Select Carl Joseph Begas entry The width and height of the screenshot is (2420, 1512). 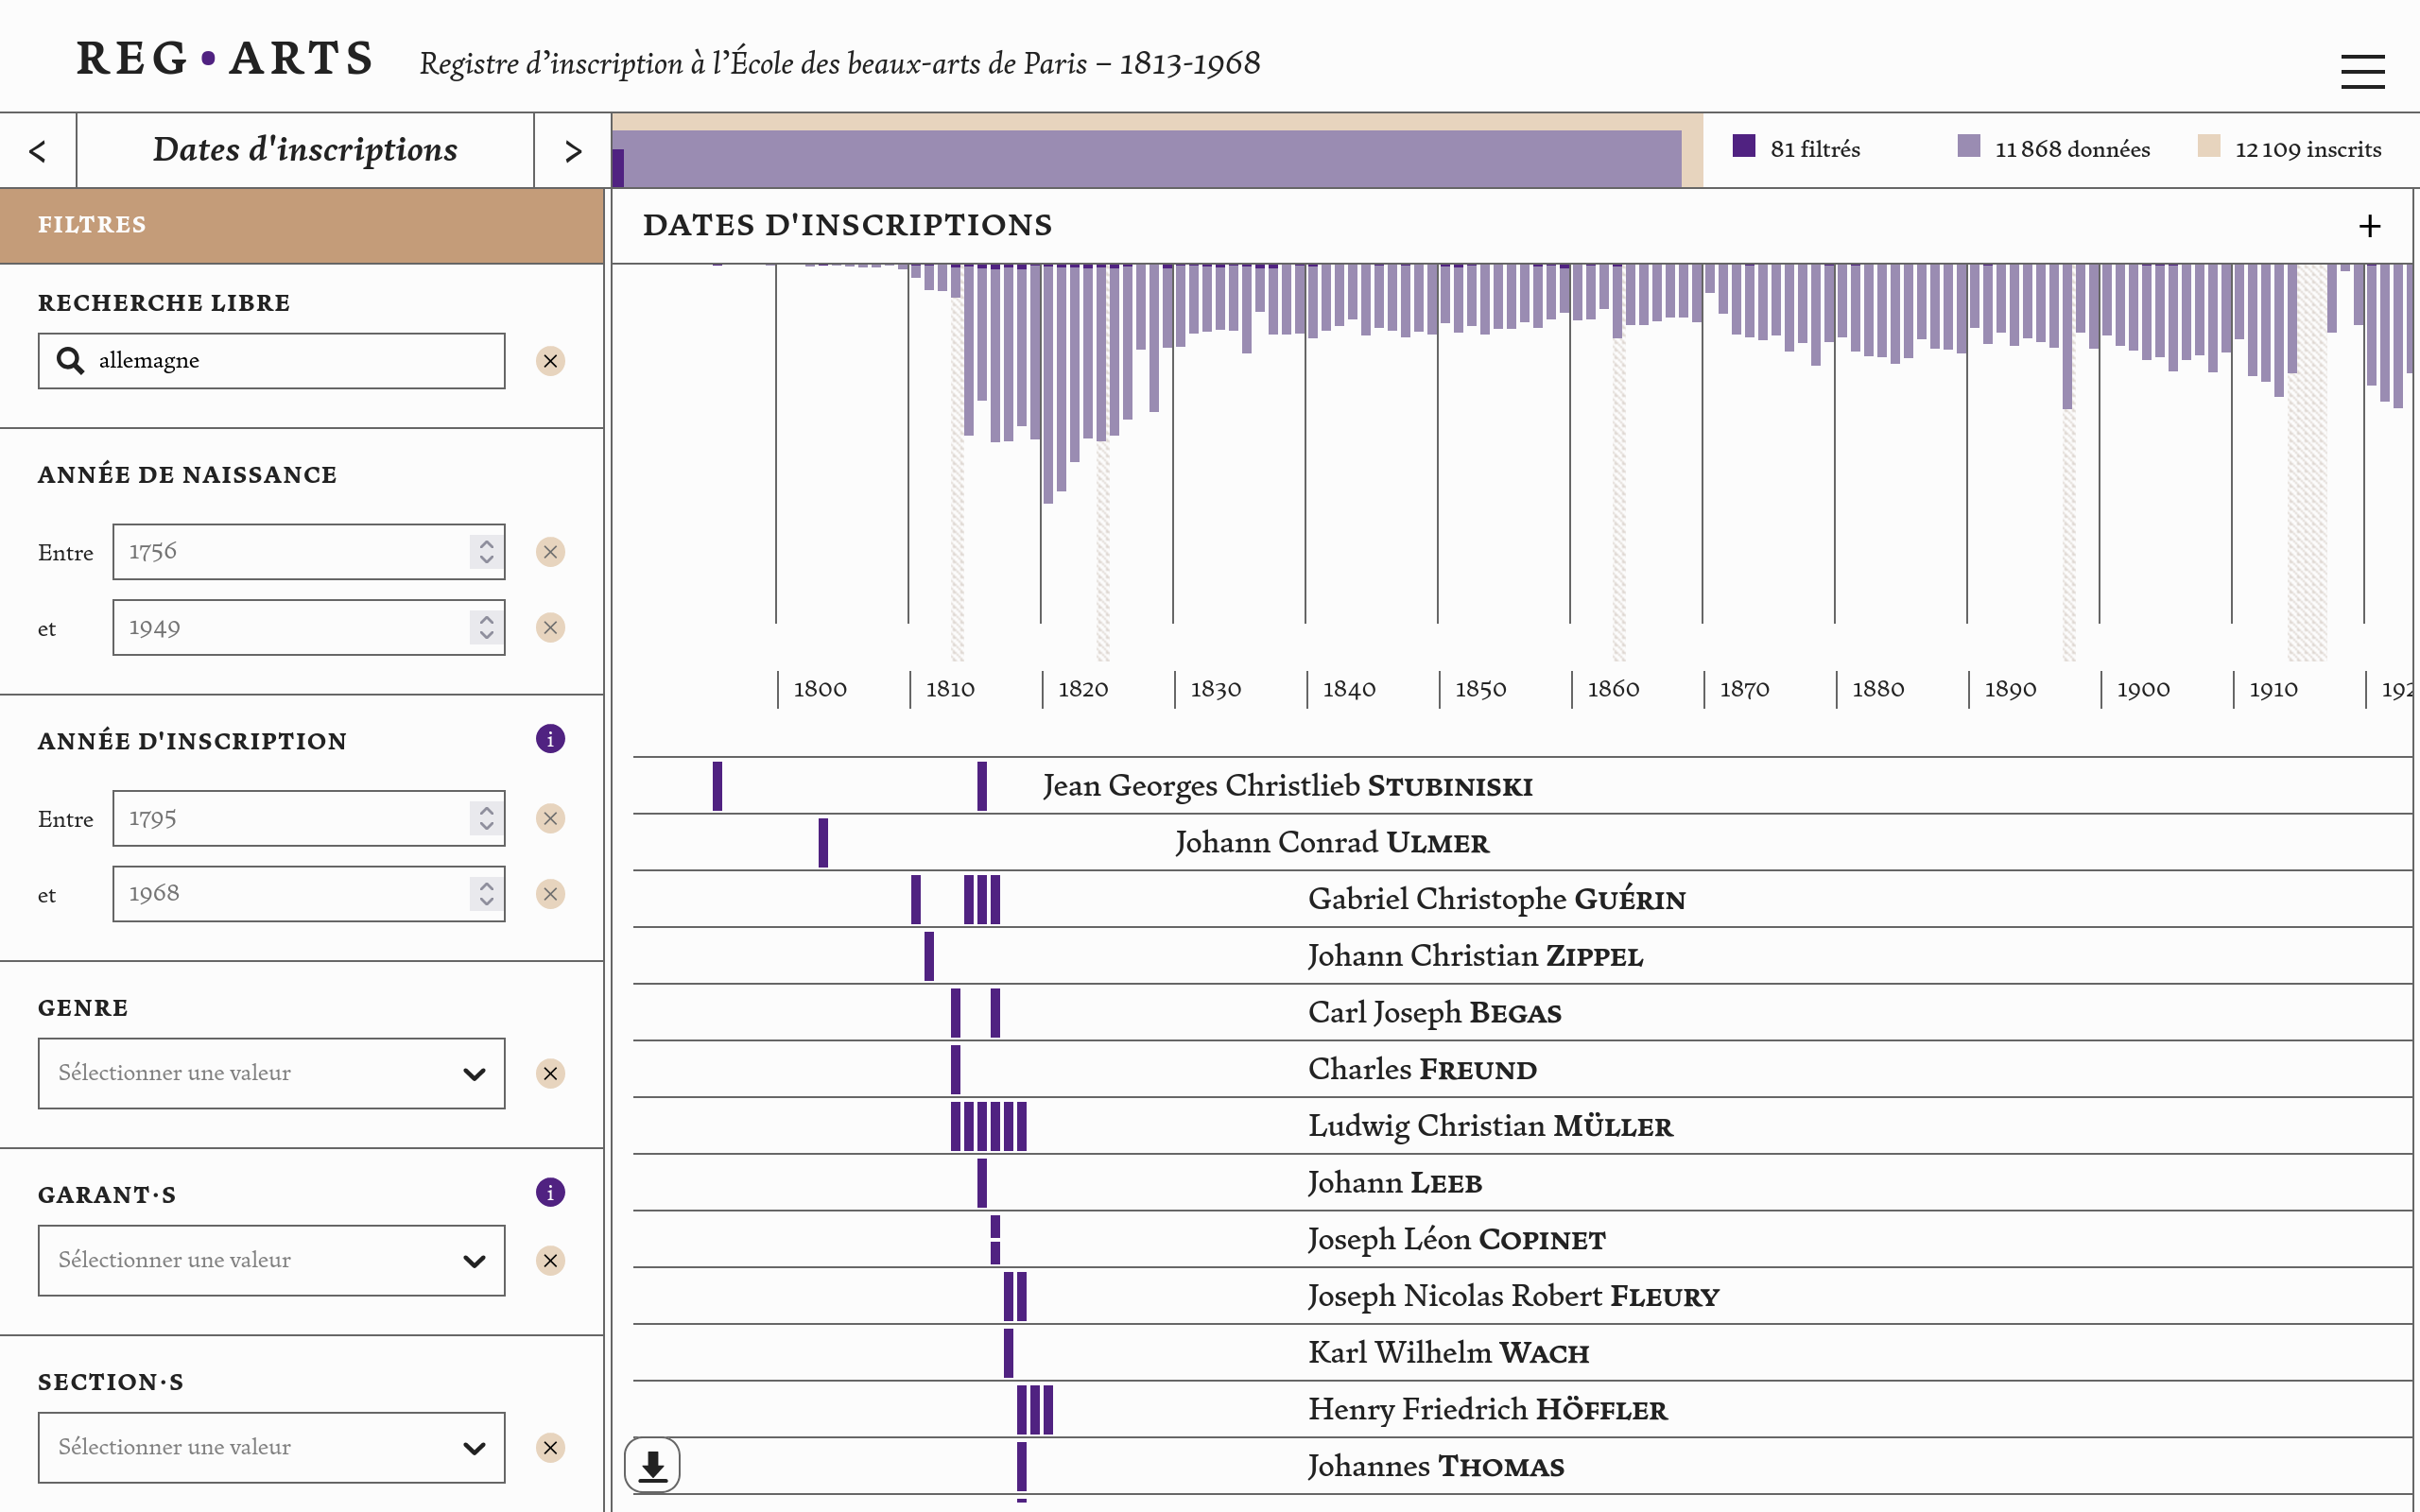click(1434, 1012)
